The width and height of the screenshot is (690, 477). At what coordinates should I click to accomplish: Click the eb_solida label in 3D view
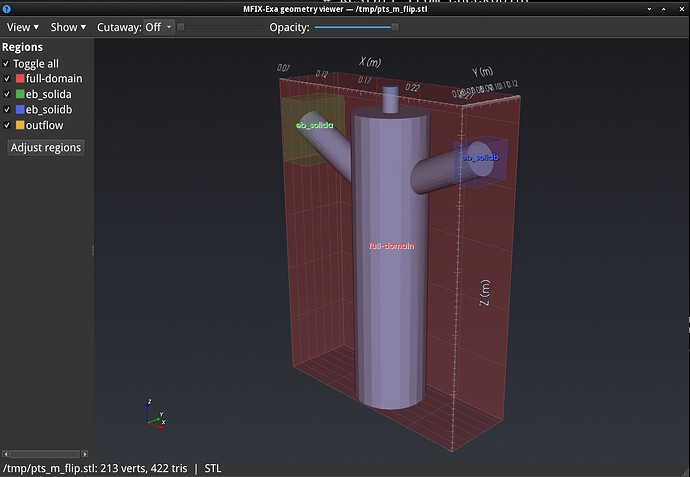[x=315, y=125]
